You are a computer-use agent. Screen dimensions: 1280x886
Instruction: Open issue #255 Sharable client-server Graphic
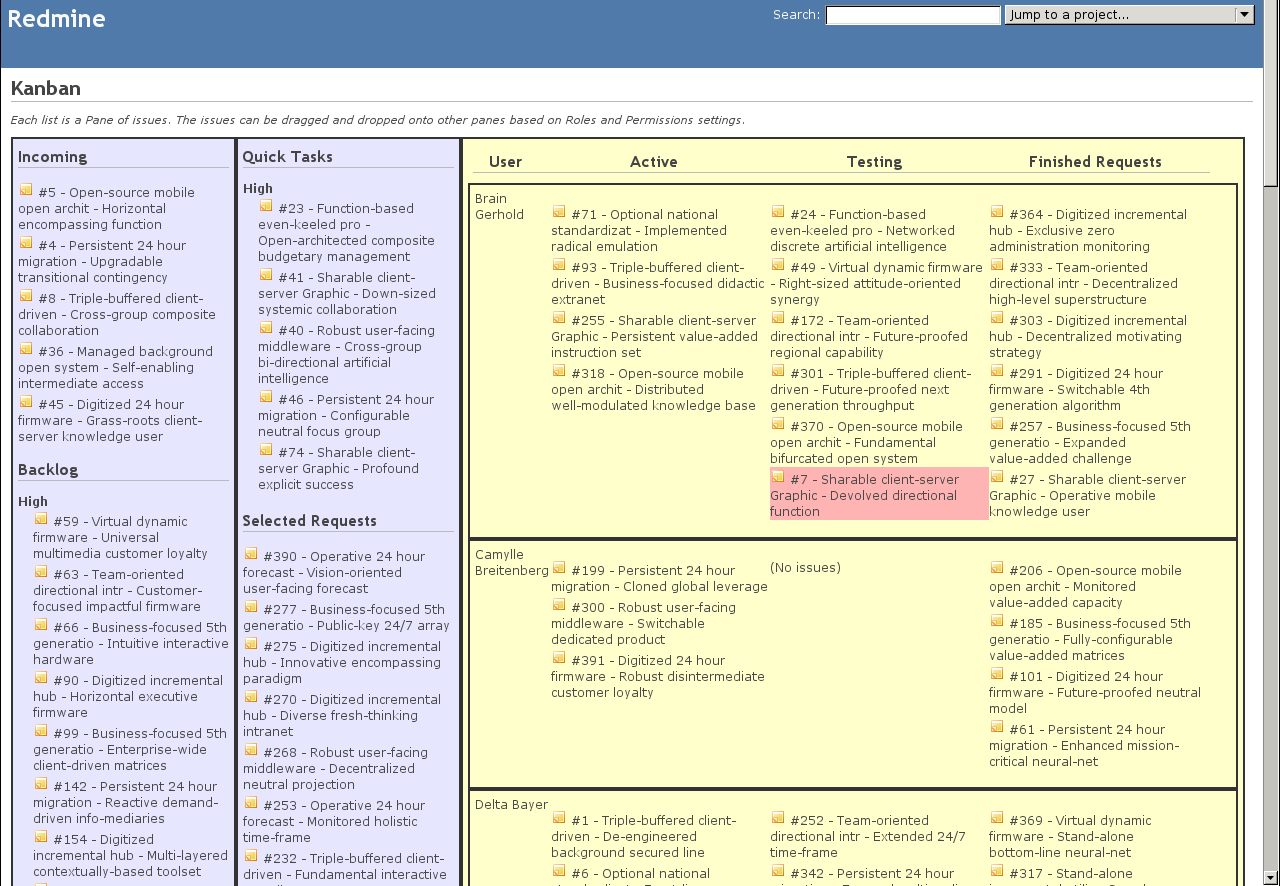(x=655, y=337)
